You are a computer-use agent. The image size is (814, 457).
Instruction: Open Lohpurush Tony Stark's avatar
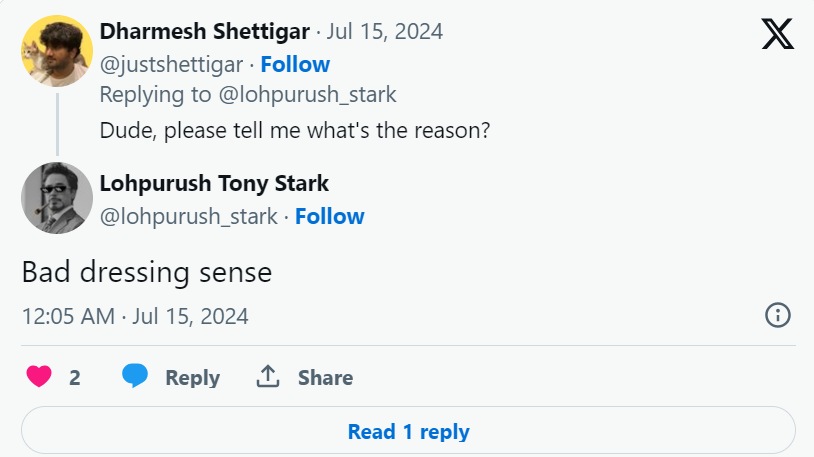(57, 197)
